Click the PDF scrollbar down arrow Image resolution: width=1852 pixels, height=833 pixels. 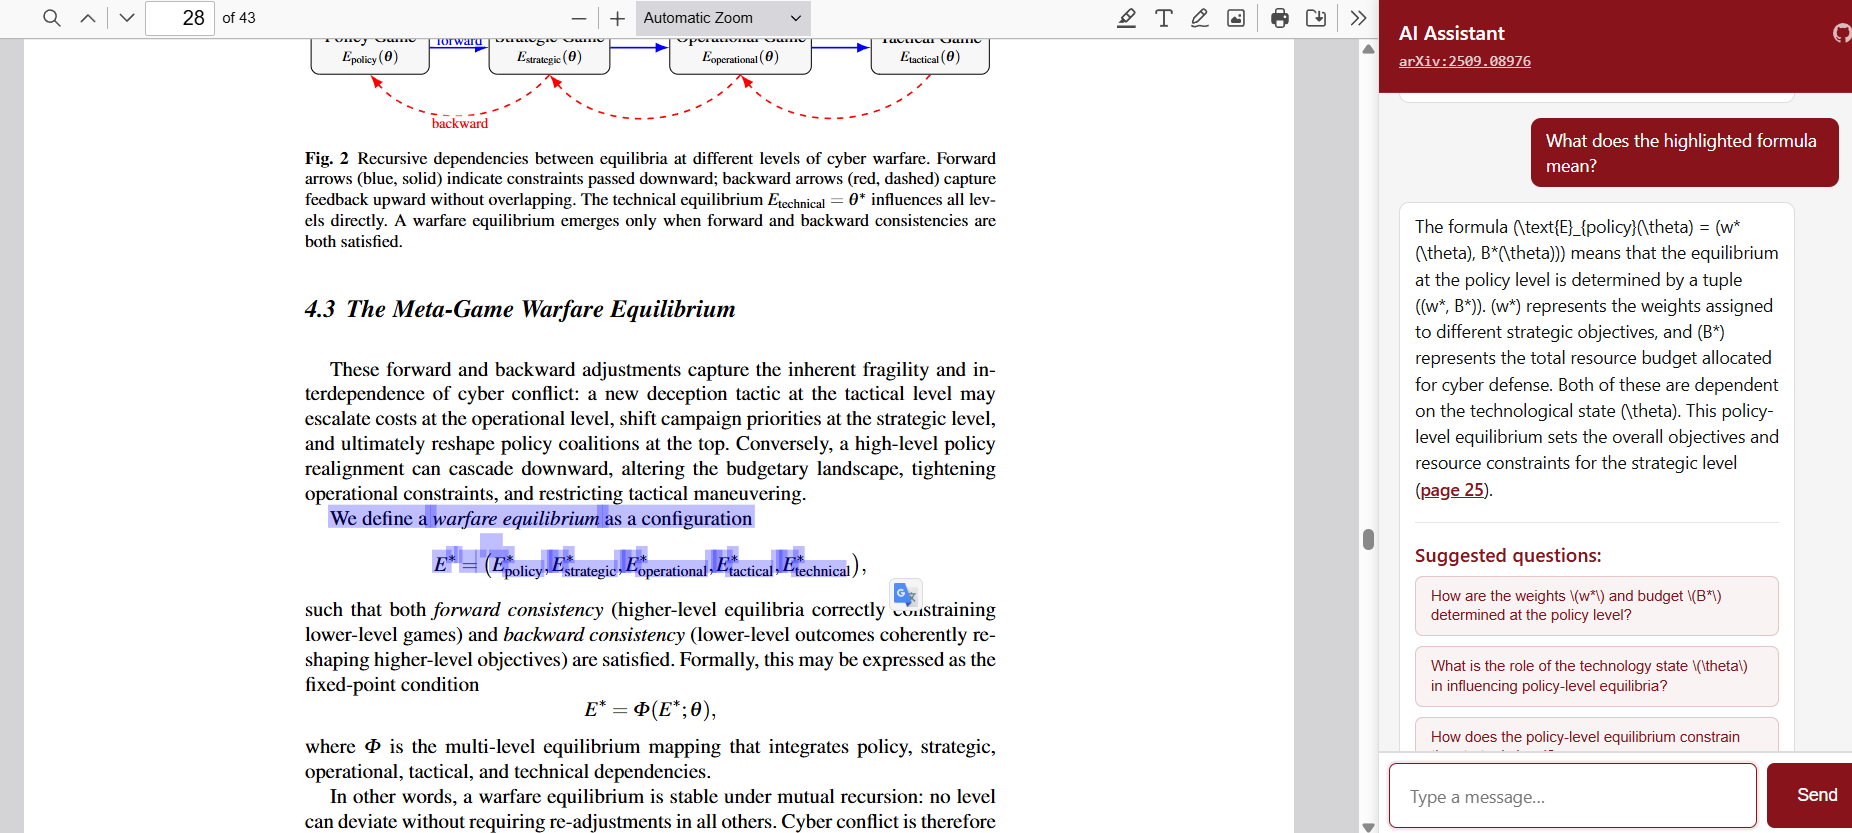click(1368, 826)
